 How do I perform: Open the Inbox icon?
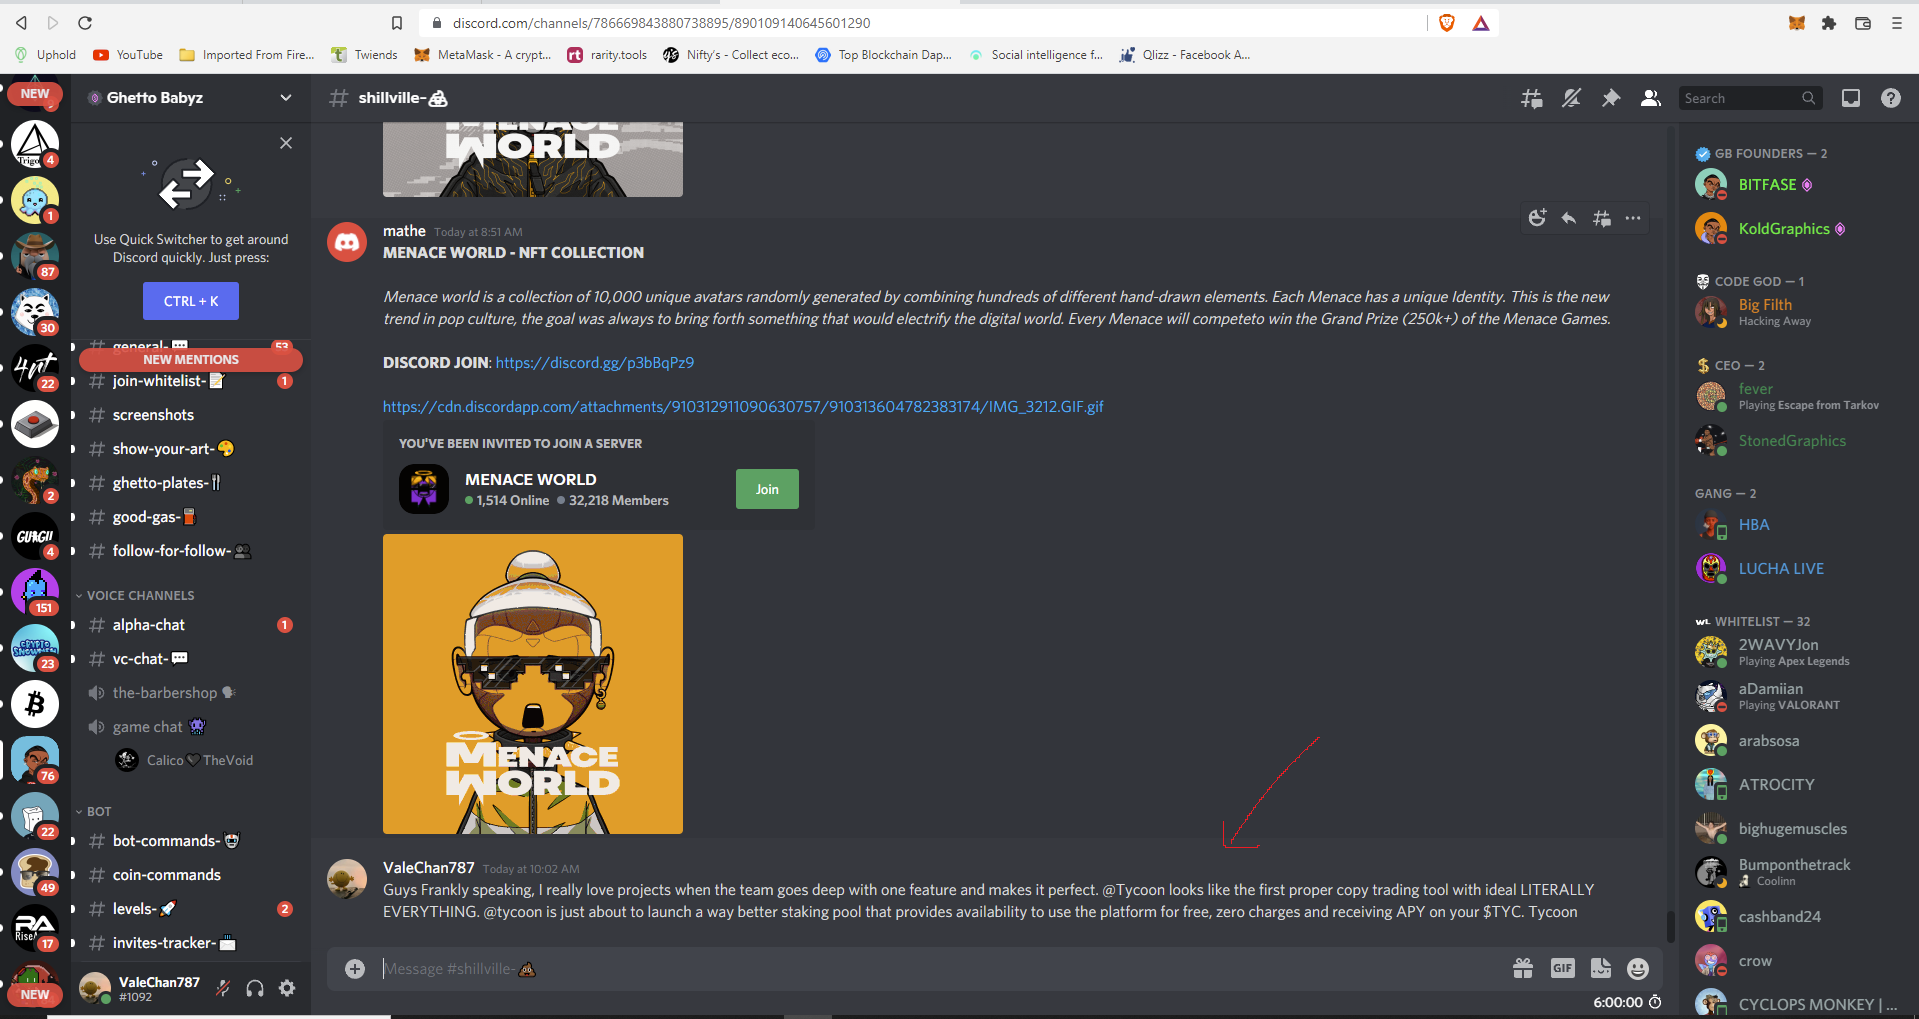point(1851,98)
